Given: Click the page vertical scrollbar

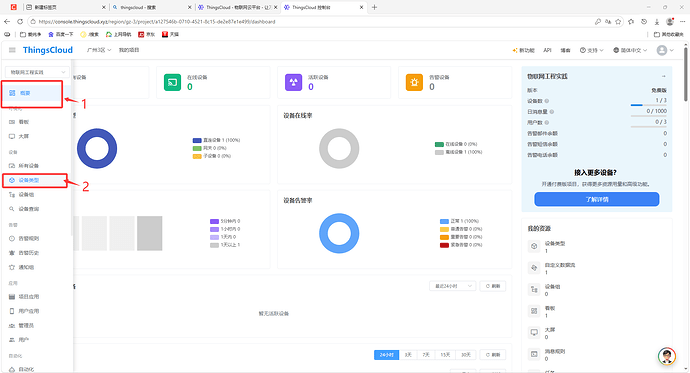Looking at the screenshot, I should (x=686, y=73).
